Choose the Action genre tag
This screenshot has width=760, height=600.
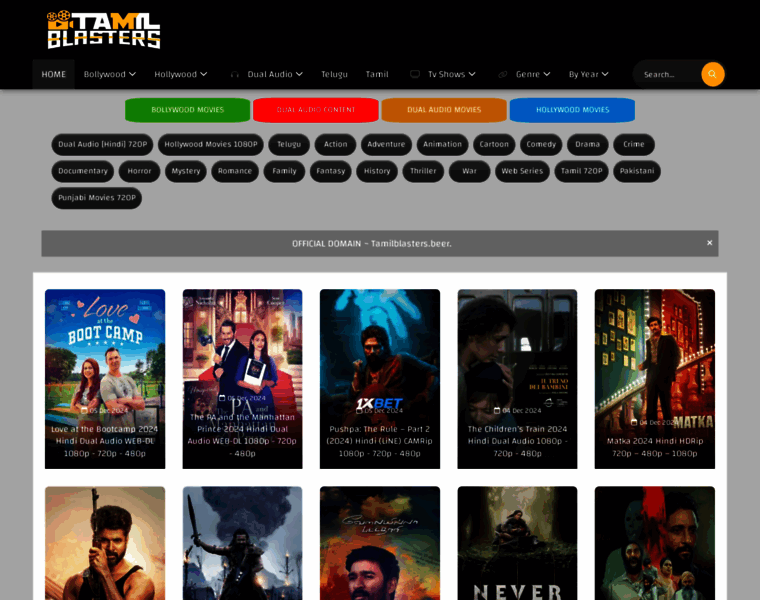click(335, 144)
